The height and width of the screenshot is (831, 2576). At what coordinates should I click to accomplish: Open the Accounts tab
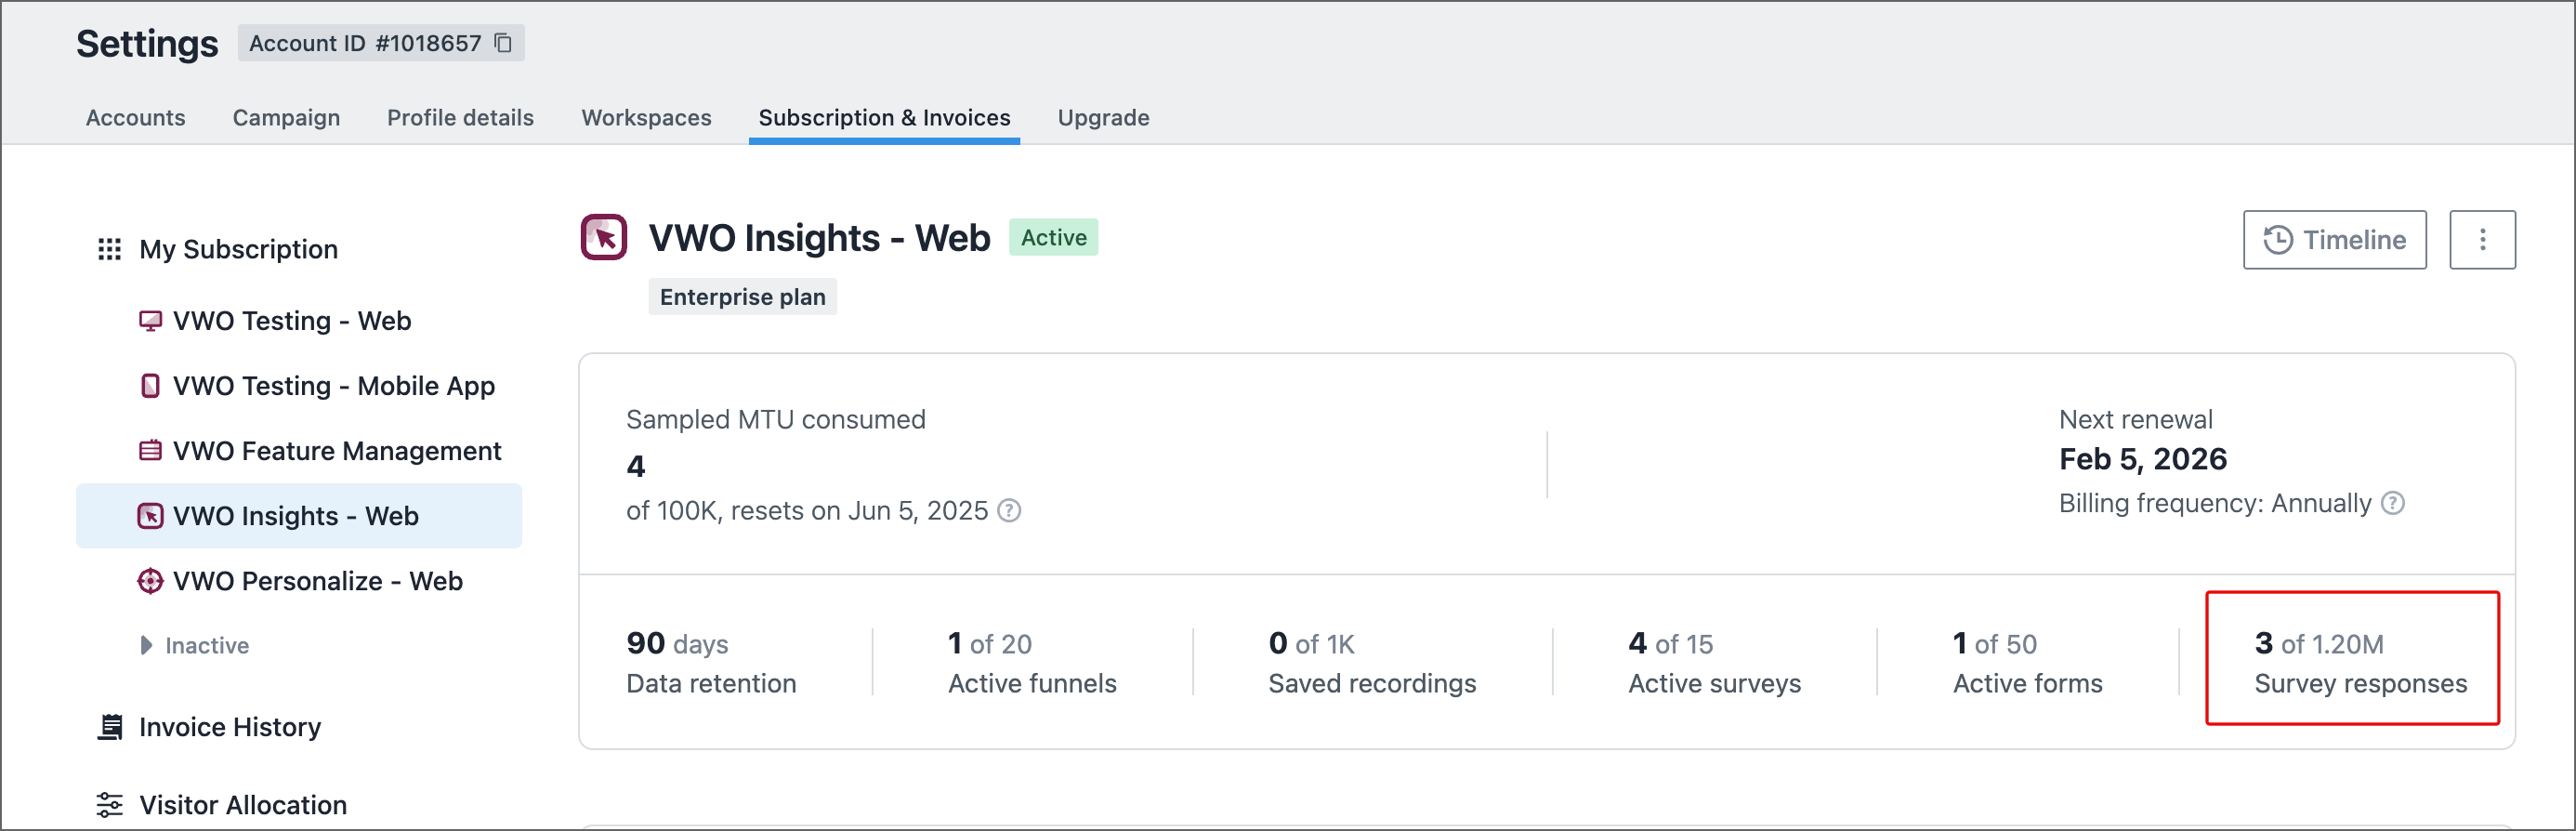point(136,118)
